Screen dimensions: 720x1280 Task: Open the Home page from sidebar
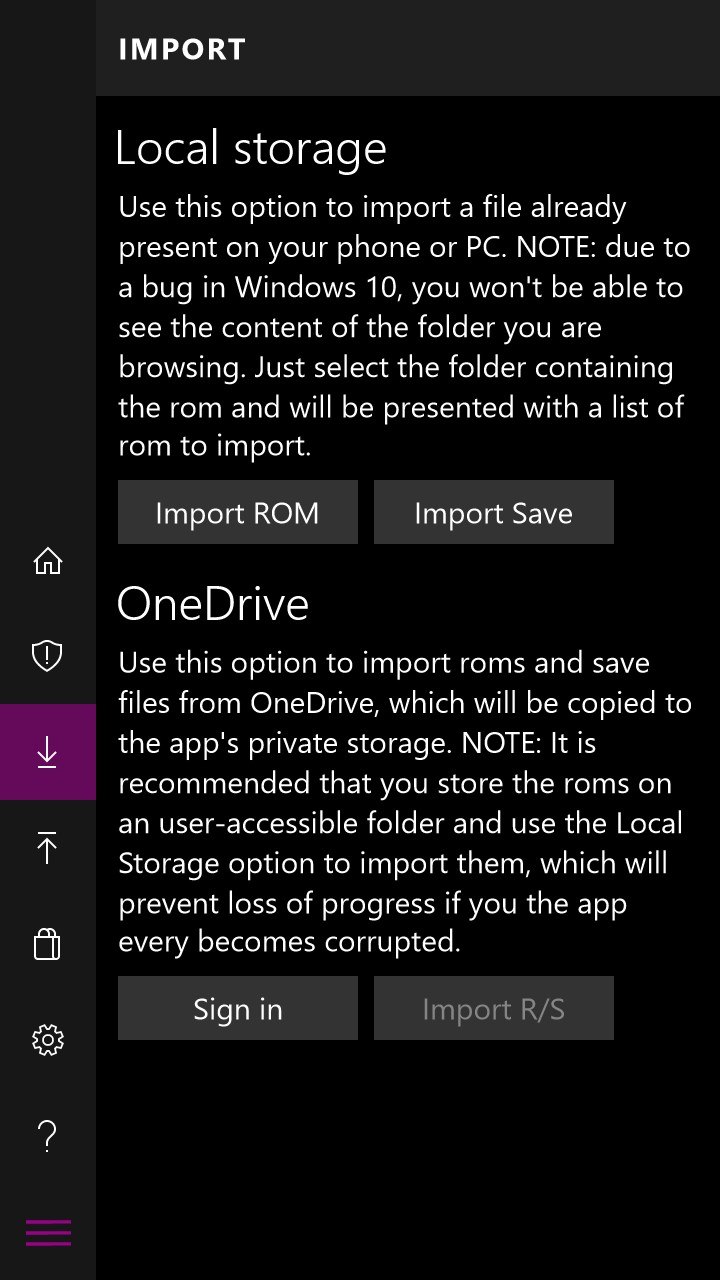[47, 561]
